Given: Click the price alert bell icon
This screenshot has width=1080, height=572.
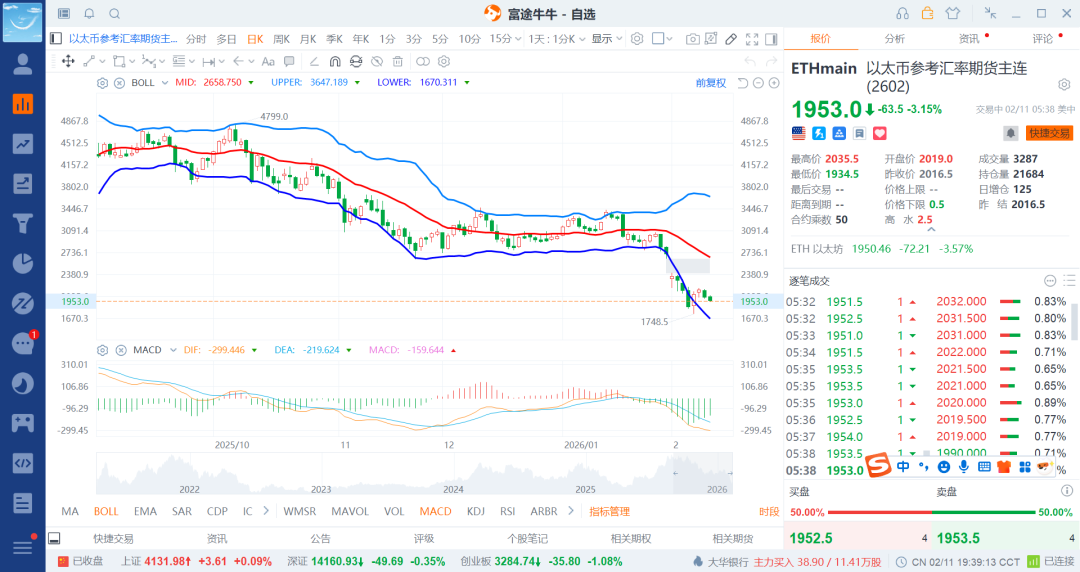Looking at the screenshot, I should [x=1011, y=133].
